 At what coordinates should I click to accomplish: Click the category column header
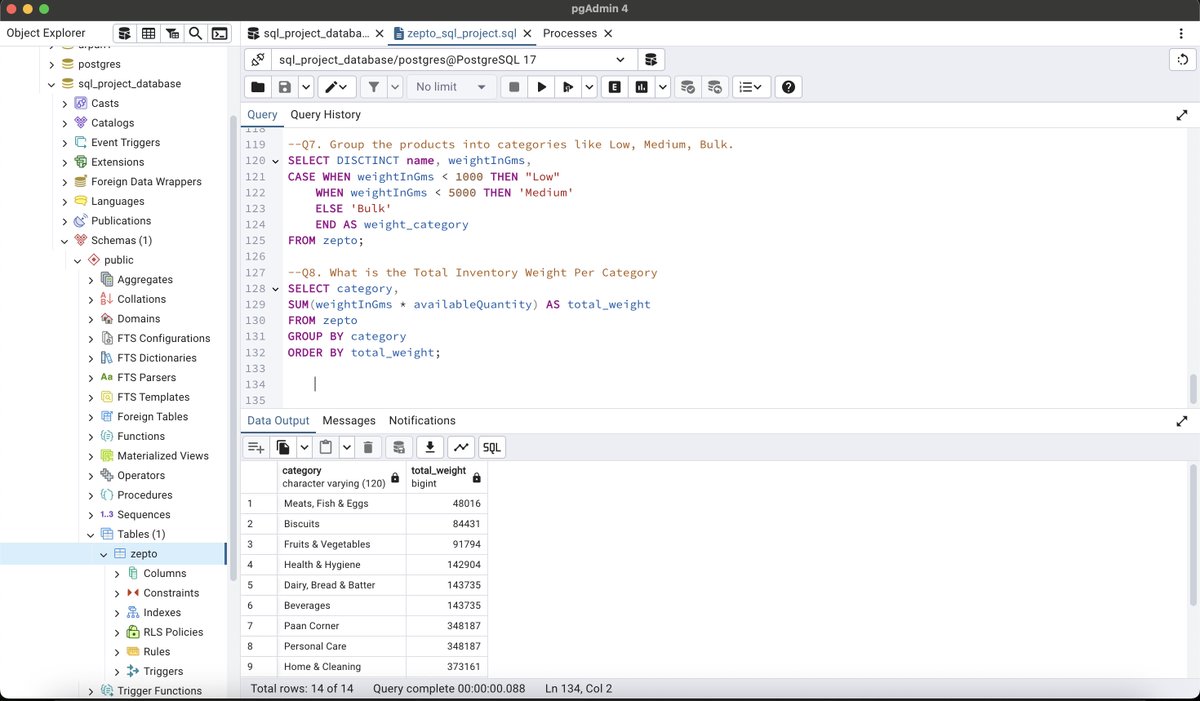click(342, 477)
